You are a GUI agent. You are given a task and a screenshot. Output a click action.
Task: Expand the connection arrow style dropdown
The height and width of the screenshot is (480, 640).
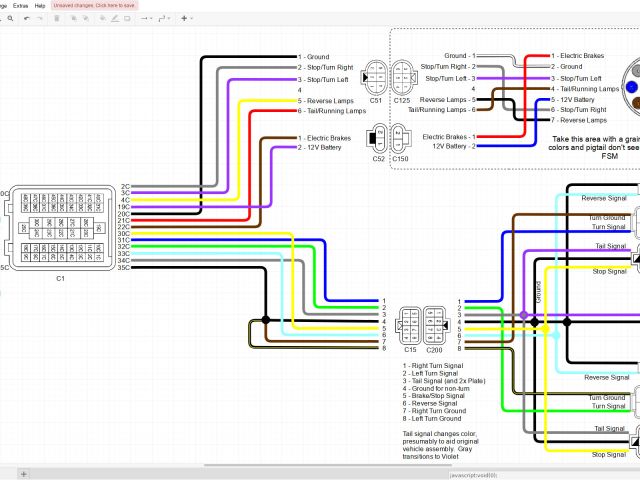tap(148, 18)
